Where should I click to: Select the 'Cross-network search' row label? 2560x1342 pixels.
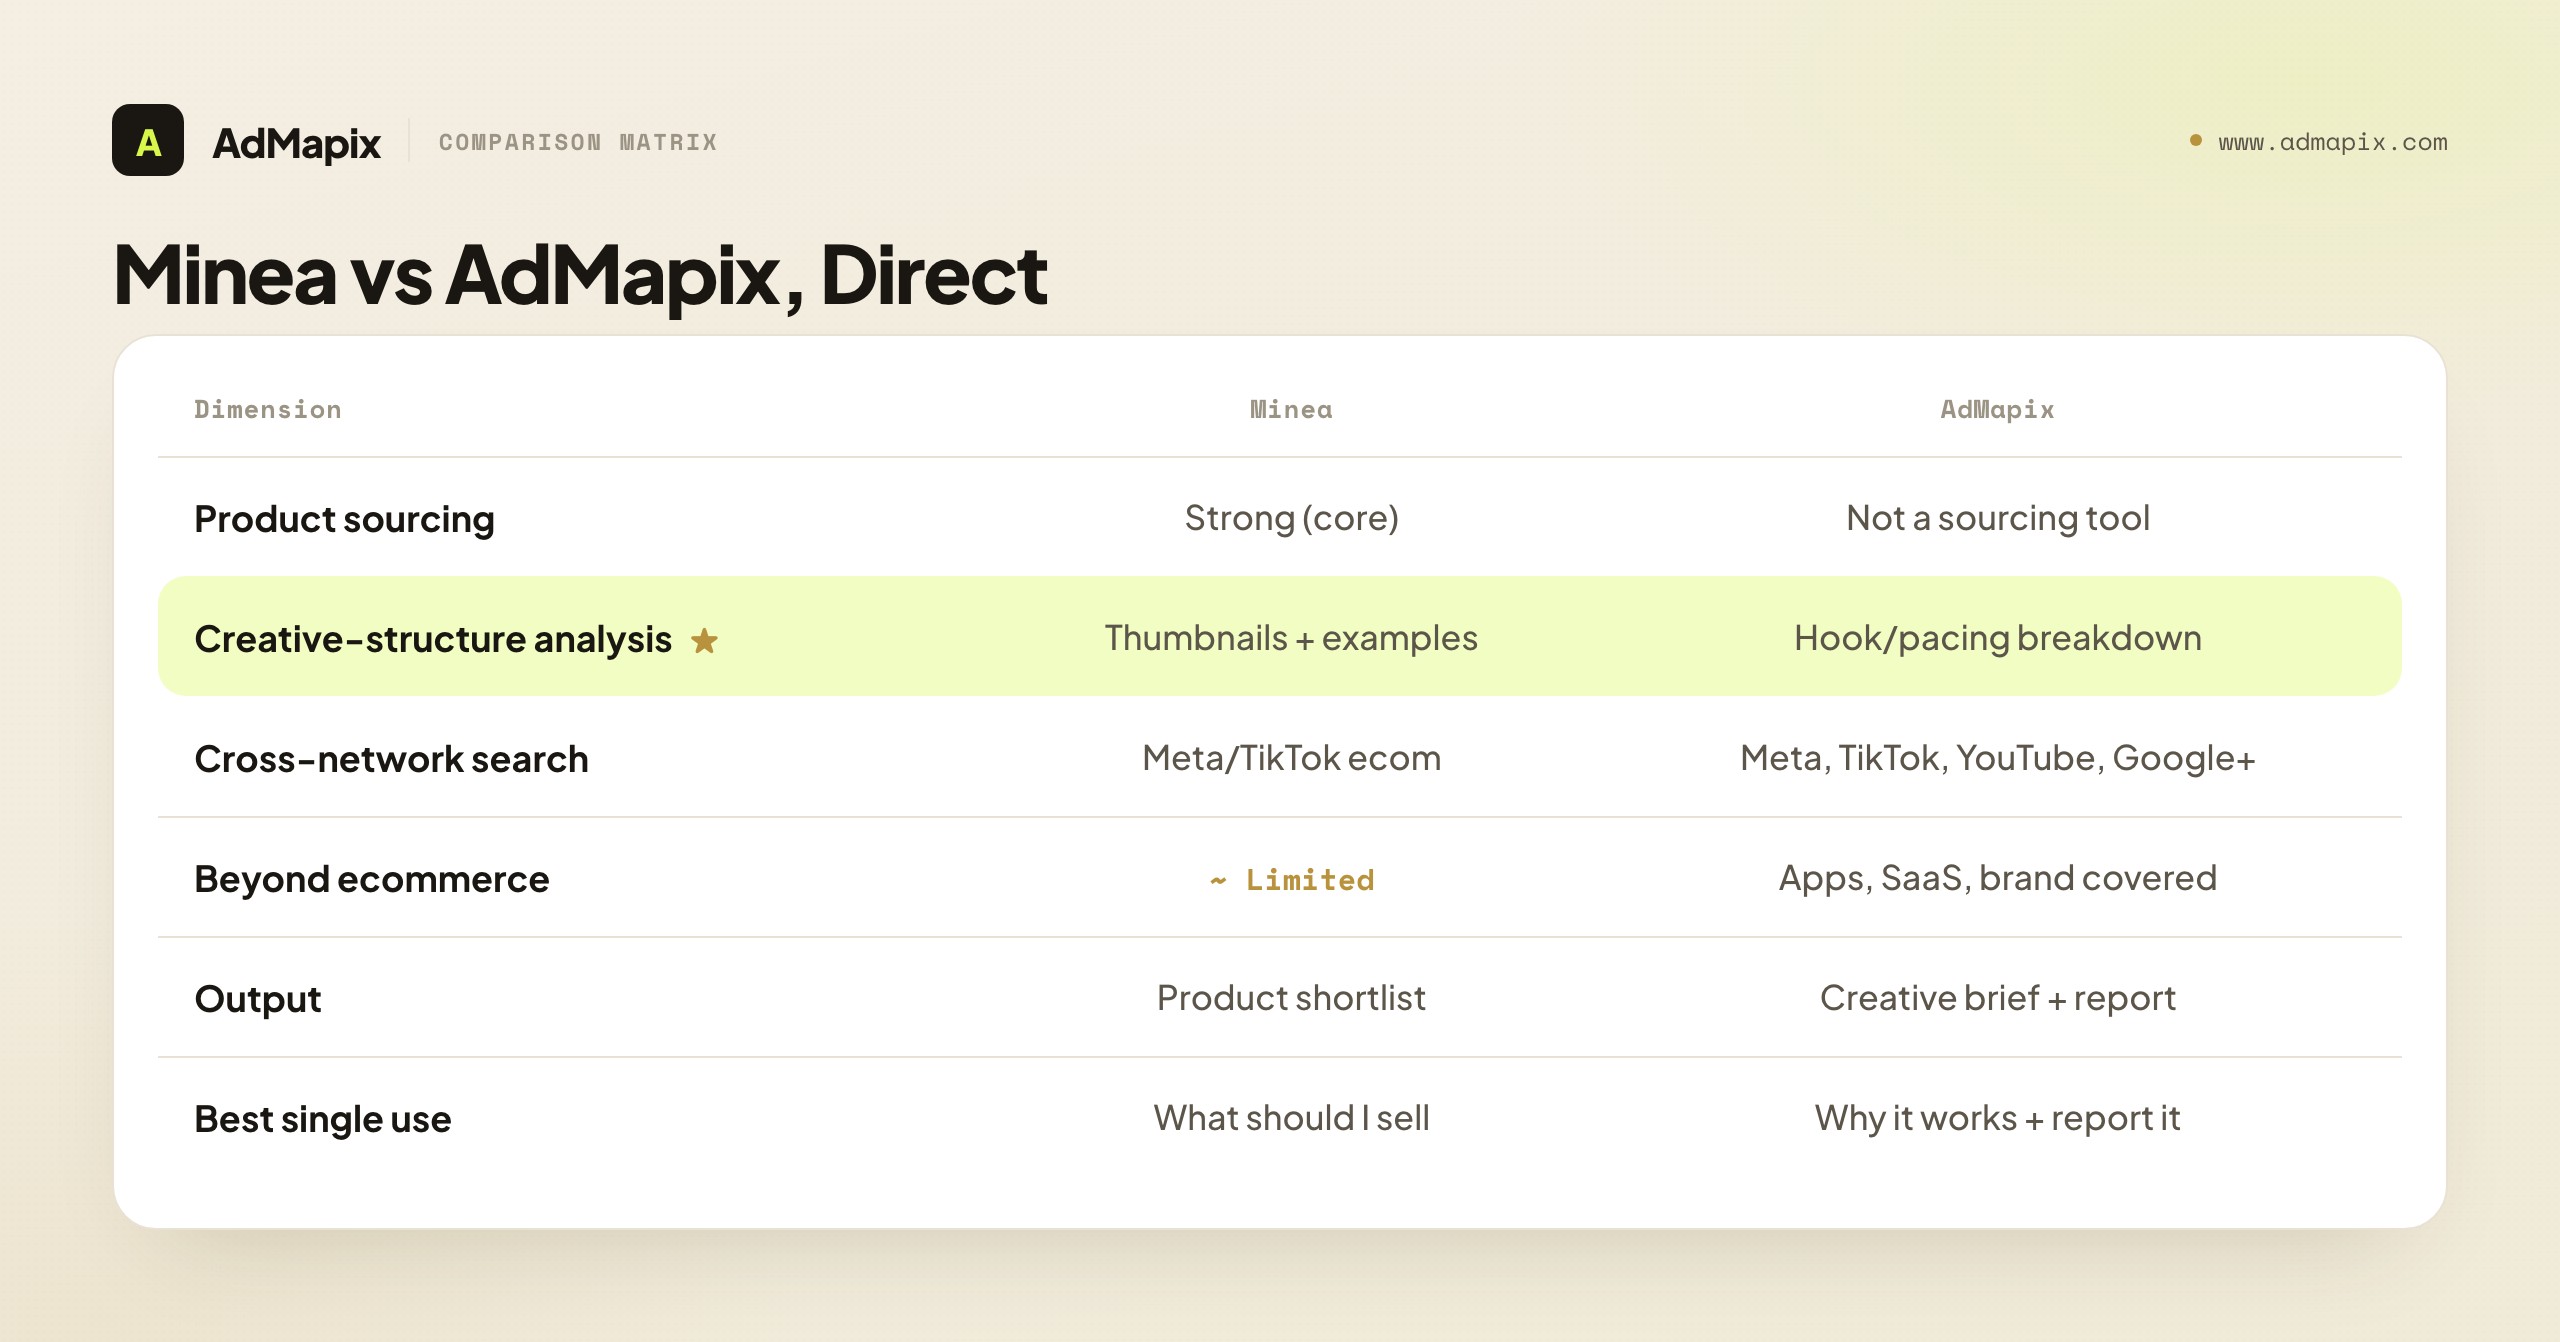click(391, 759)
